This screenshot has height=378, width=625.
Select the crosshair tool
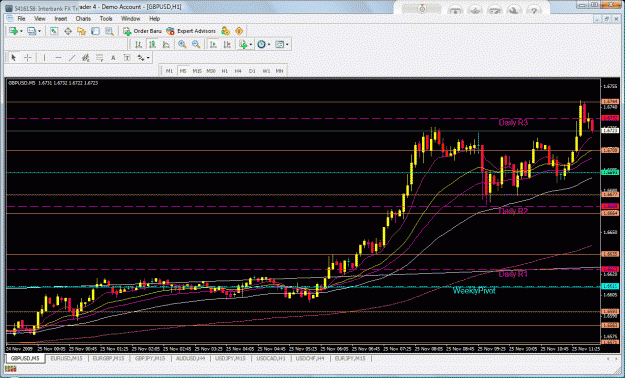pos(28,58)
